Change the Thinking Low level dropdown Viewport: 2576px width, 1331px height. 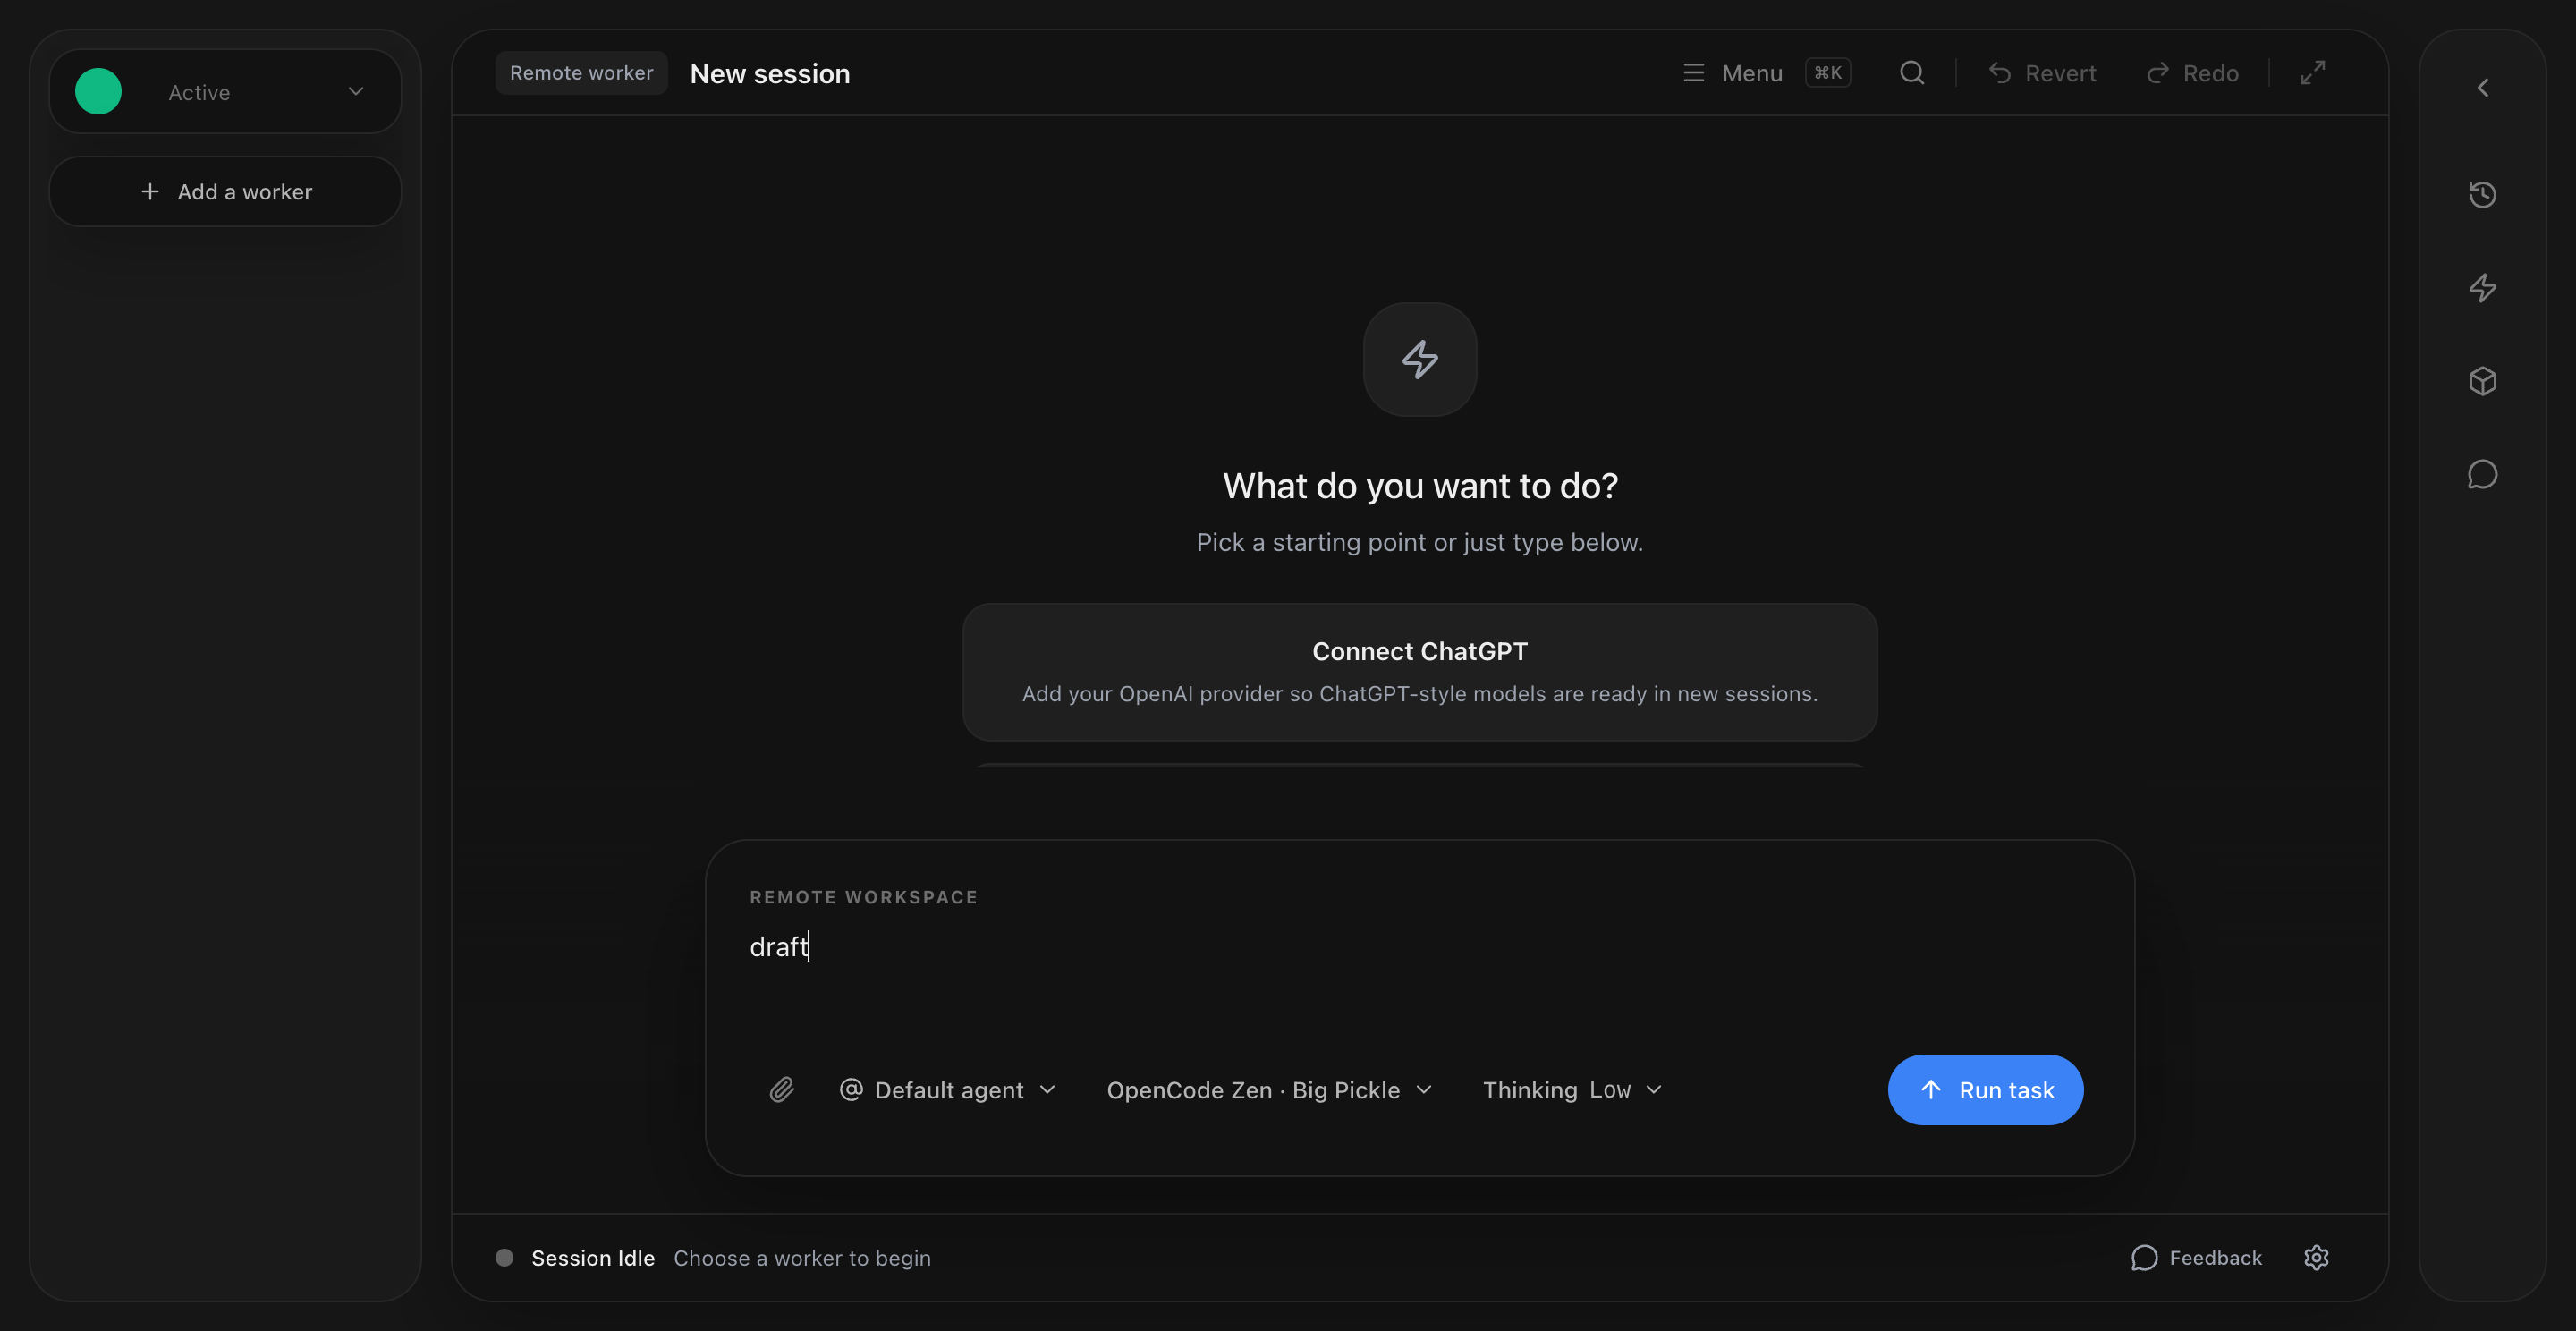pos(1571,1089)
